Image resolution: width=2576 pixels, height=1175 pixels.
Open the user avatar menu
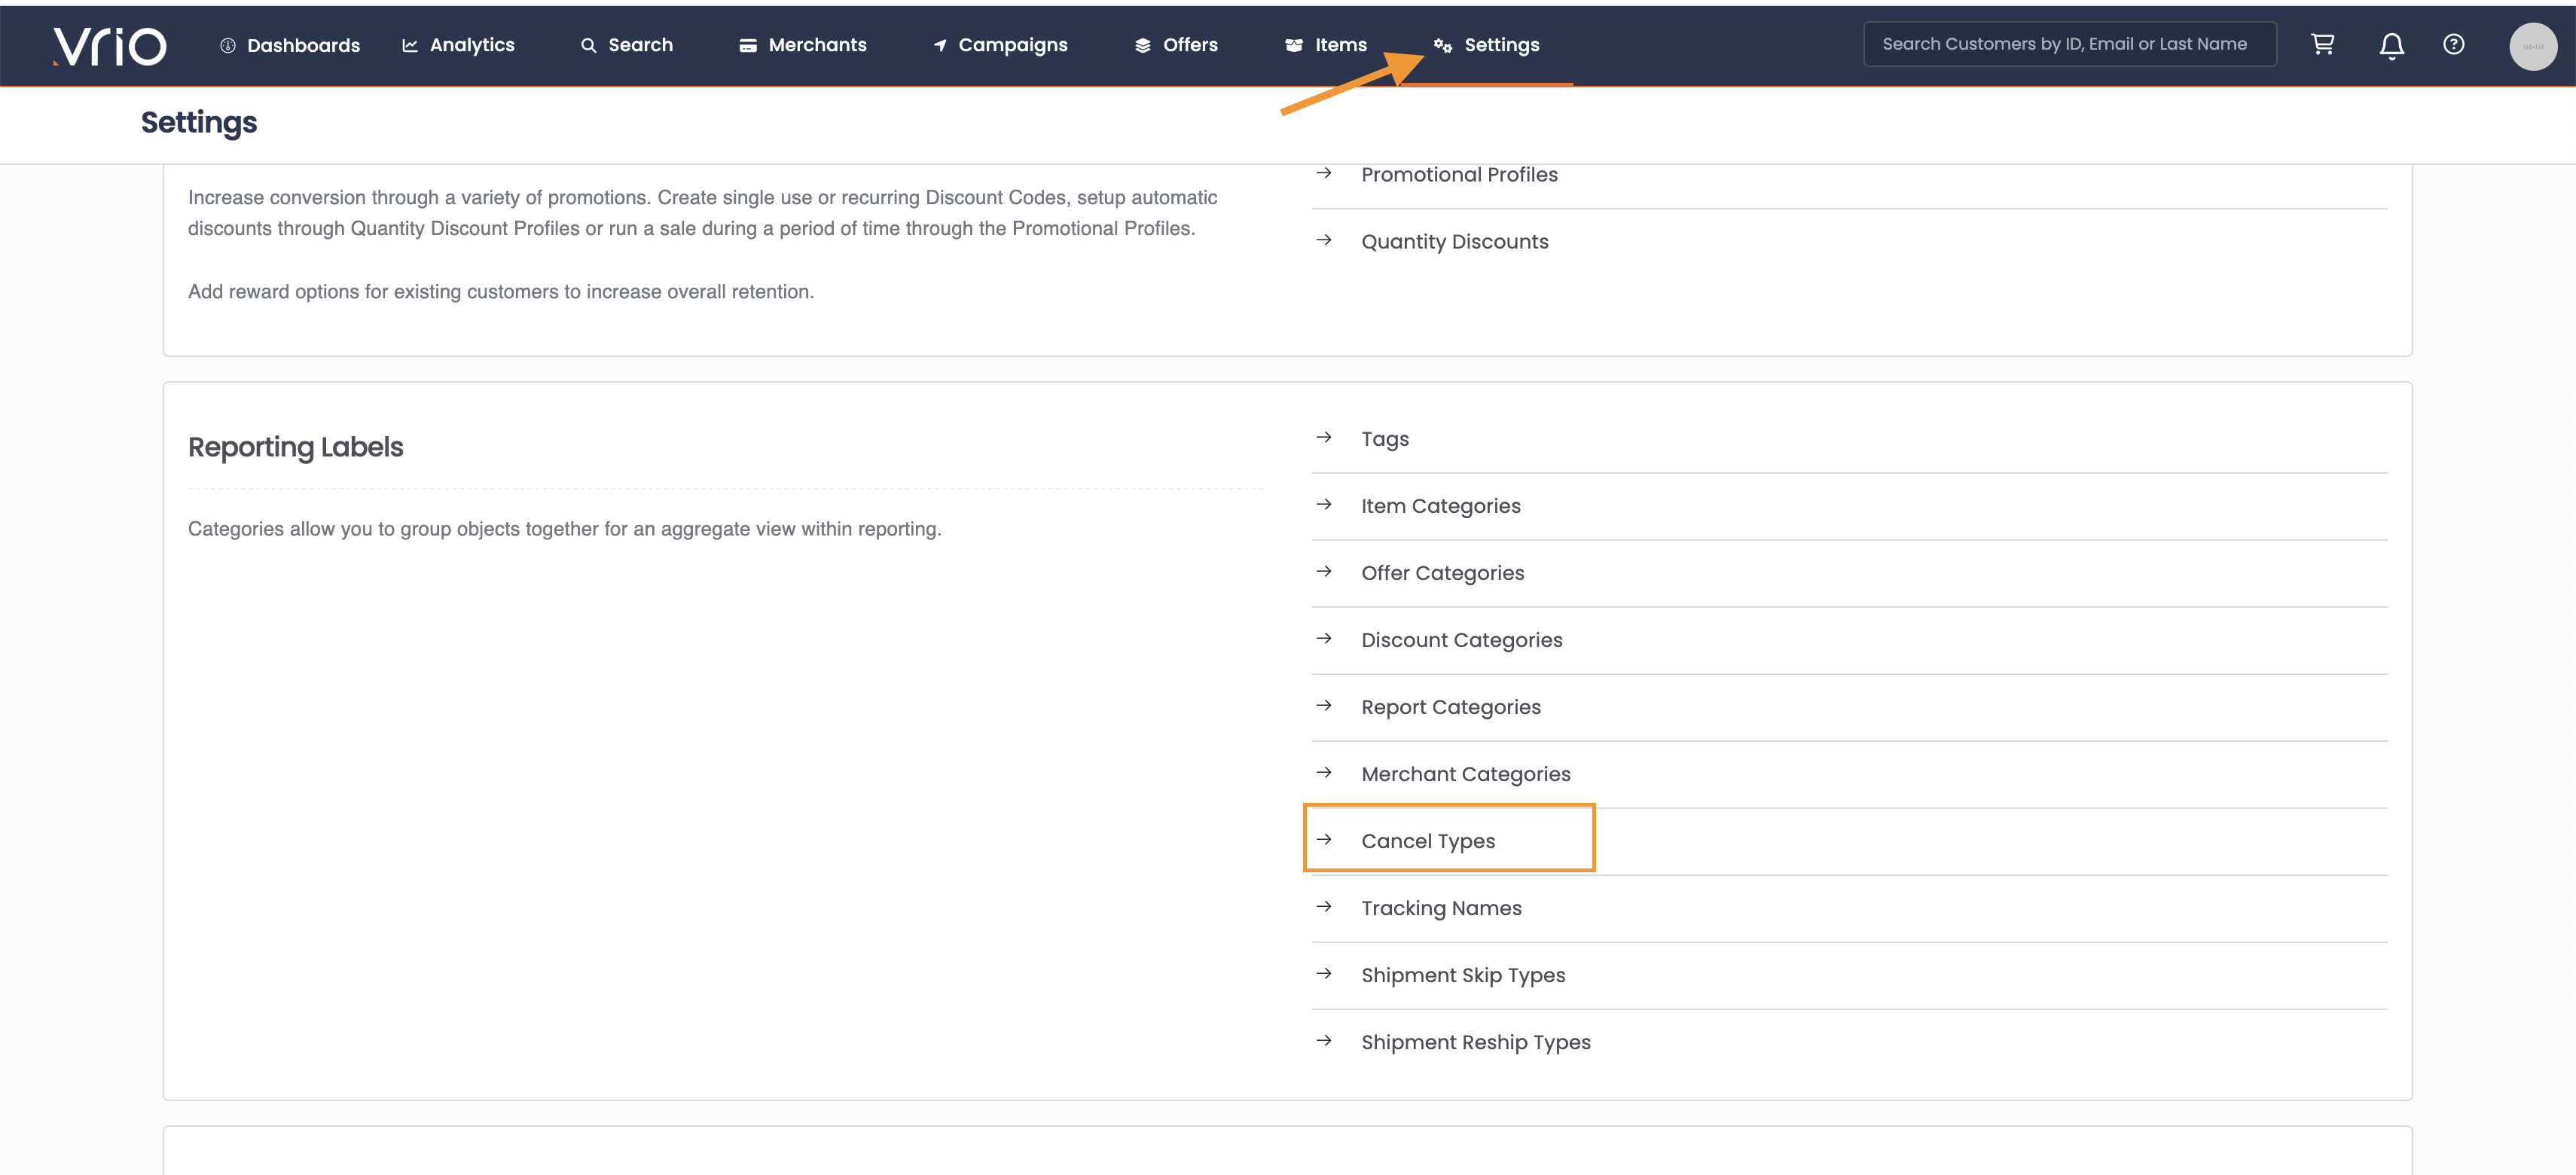[2532, 46]
